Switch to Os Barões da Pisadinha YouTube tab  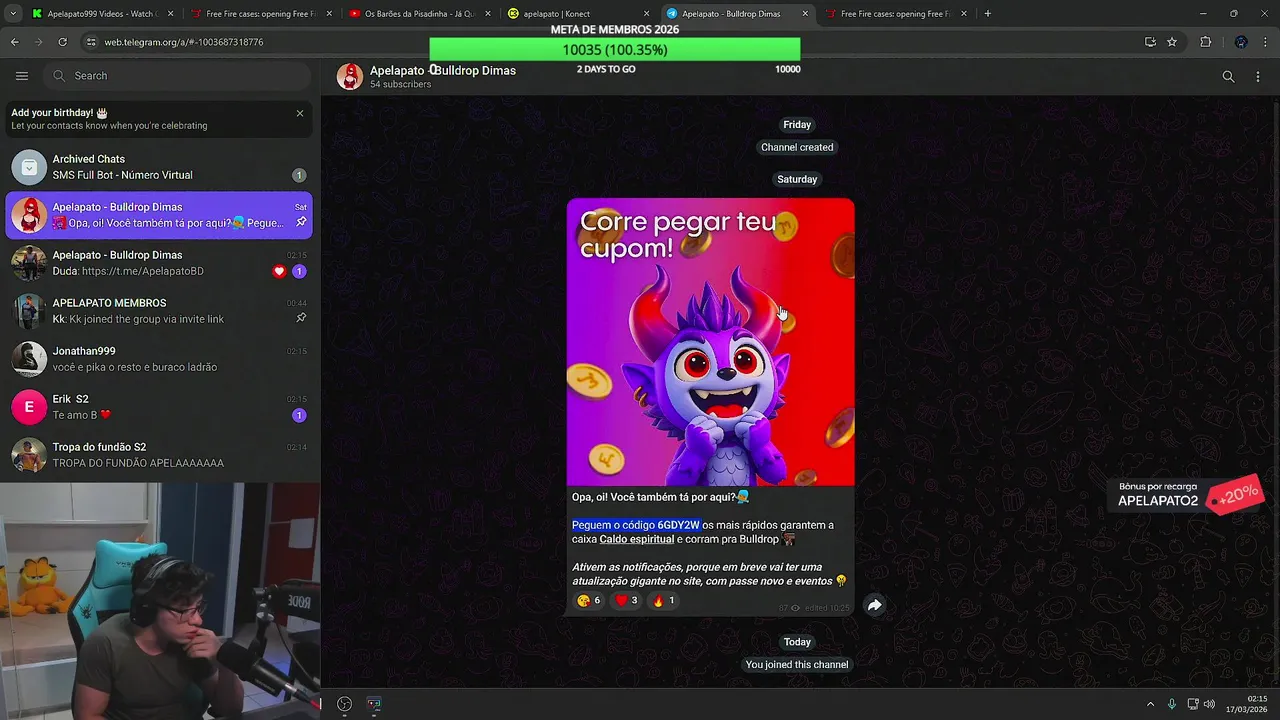419,14
